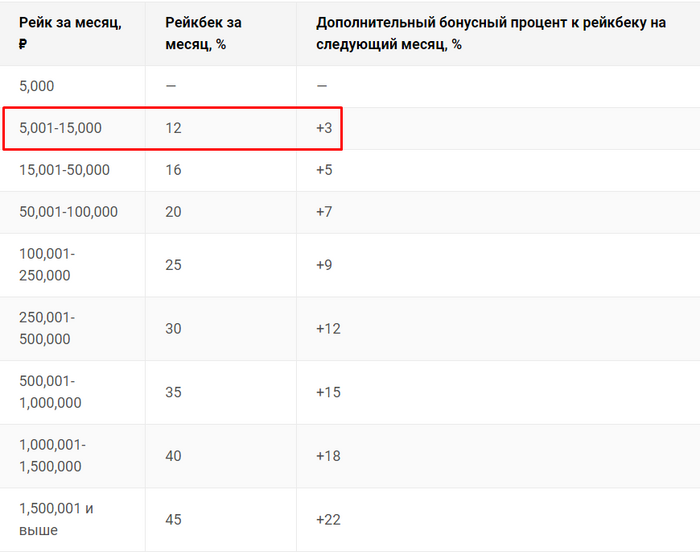Click the +7 bonus value
This screenshot has height=552, width=700.
(323, 212)
